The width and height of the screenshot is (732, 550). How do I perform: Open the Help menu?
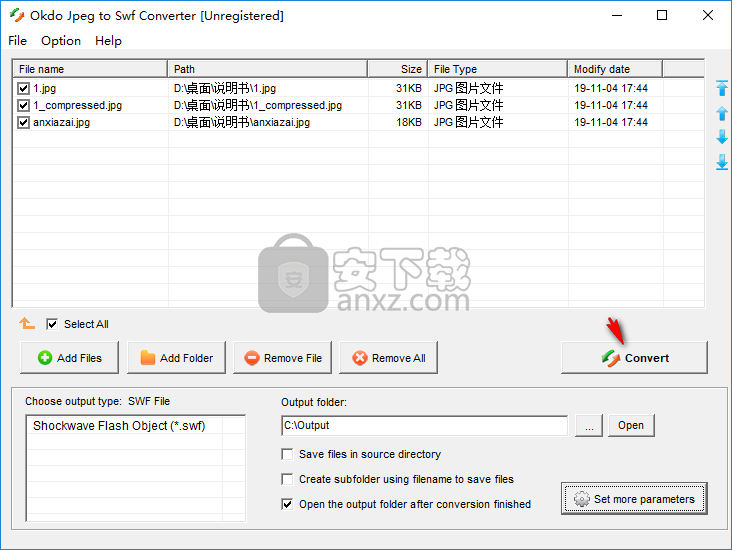pos(108,41)
